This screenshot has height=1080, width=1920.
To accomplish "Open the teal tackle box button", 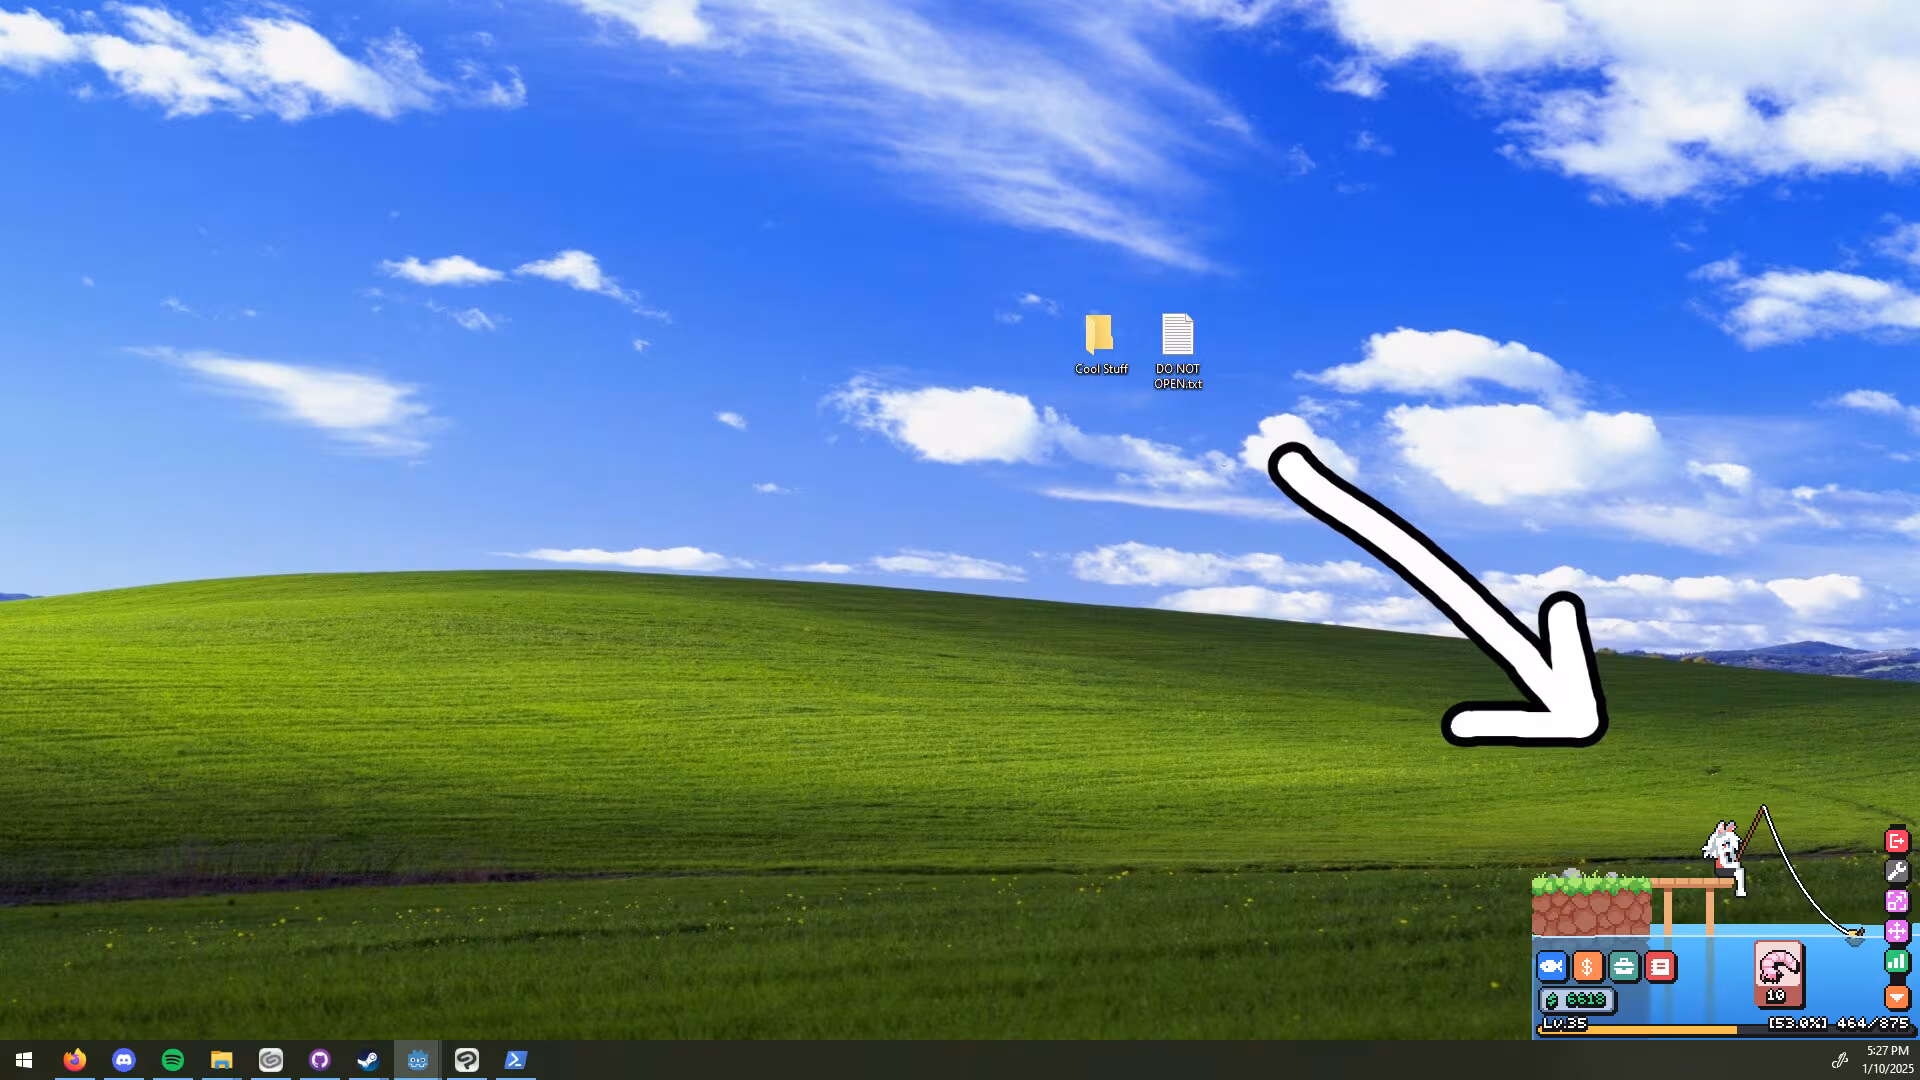I will tap(1623, 966).
